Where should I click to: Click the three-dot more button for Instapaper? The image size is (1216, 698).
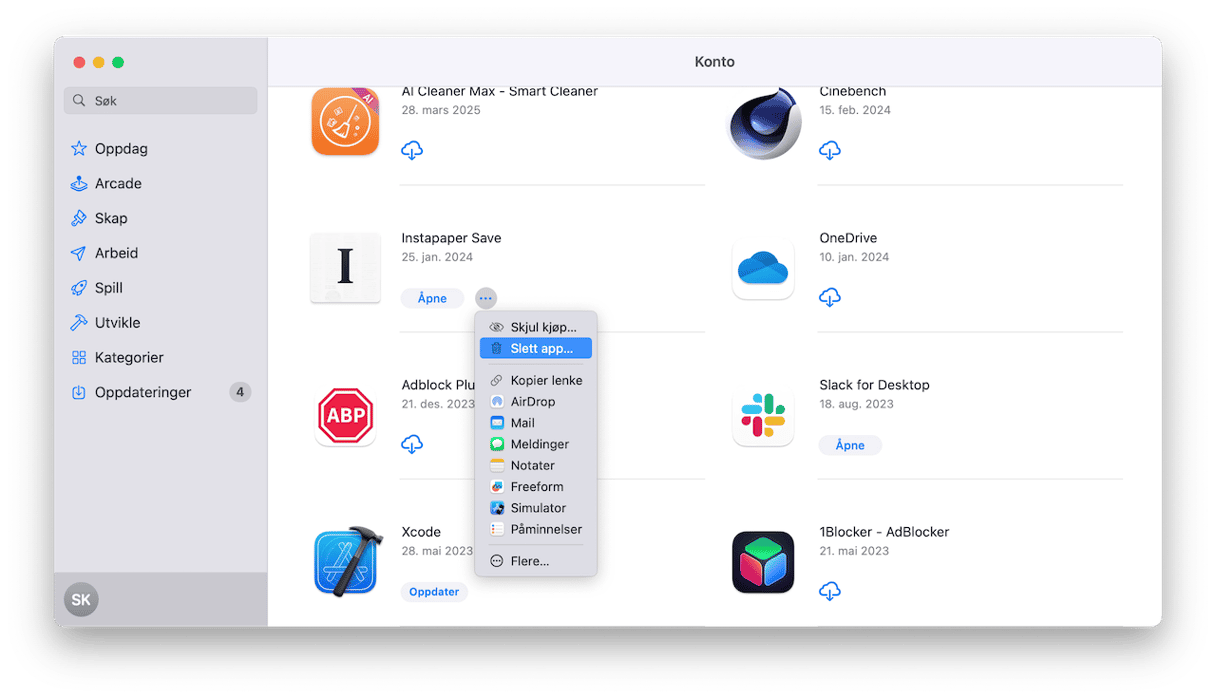pyautogui.click(x=485, y=298)
